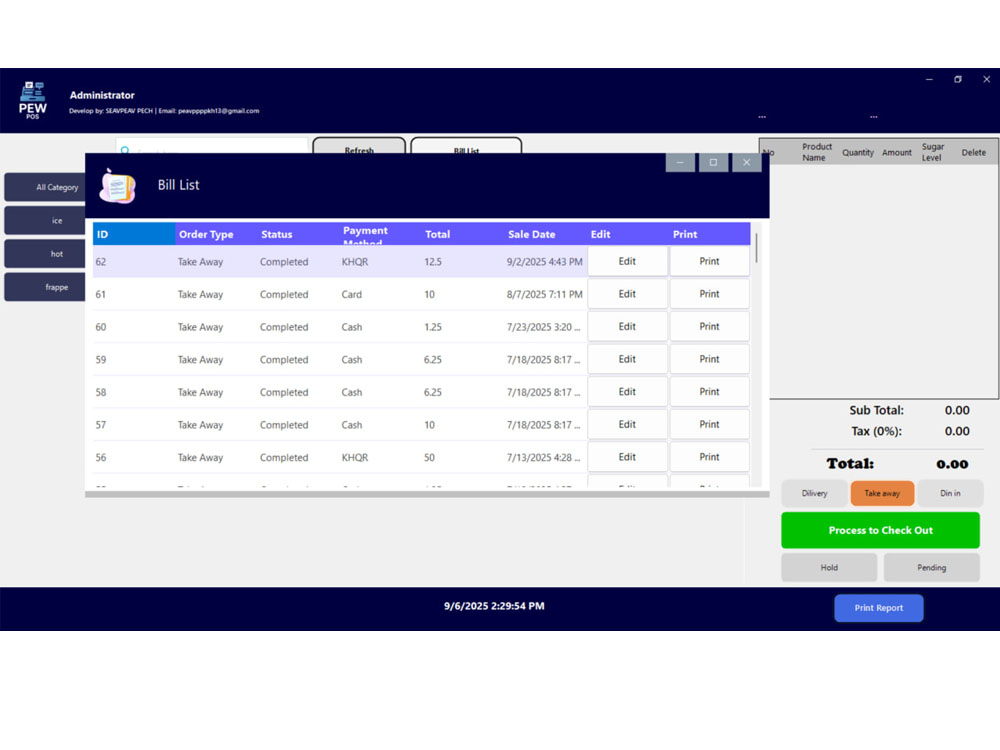Image resolution: width=1000 pixels, height=750 pixels.
Task: Print bill 56
Action: point(709,457)
